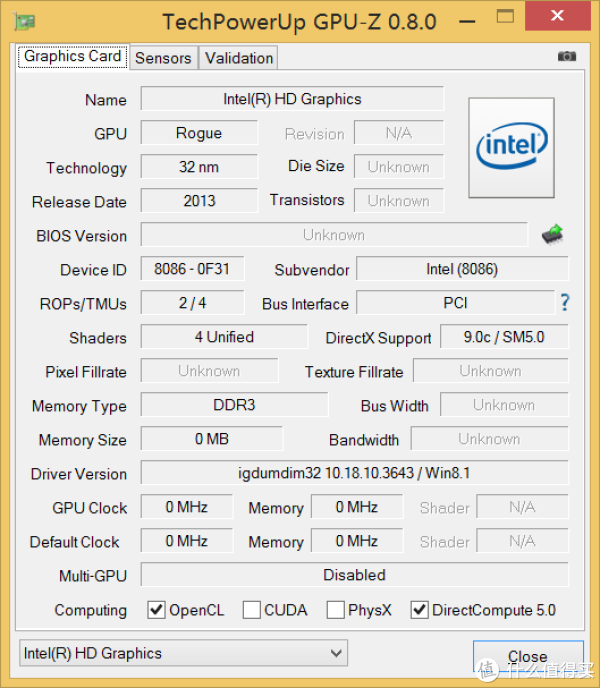Click the BIOS save chip icon

coord(553,234)
